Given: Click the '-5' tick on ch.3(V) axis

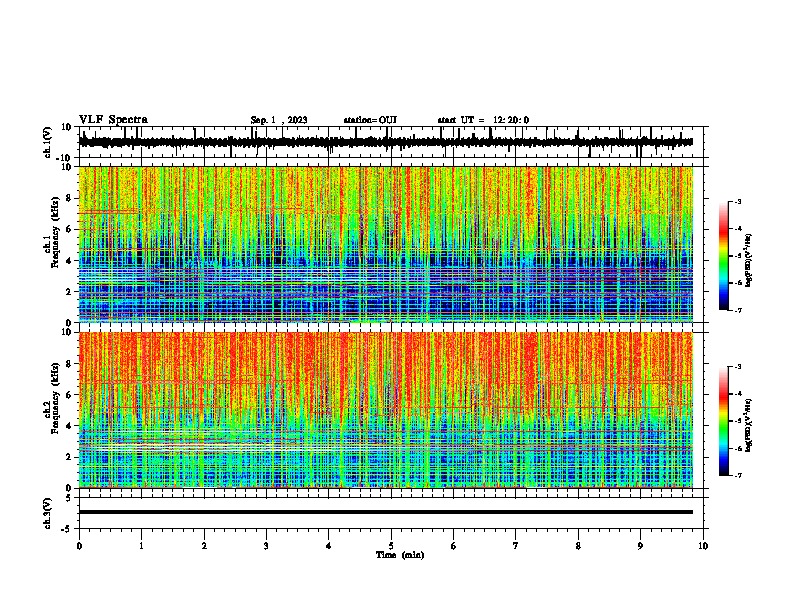Looking at the screenshot, I should 68,529.
